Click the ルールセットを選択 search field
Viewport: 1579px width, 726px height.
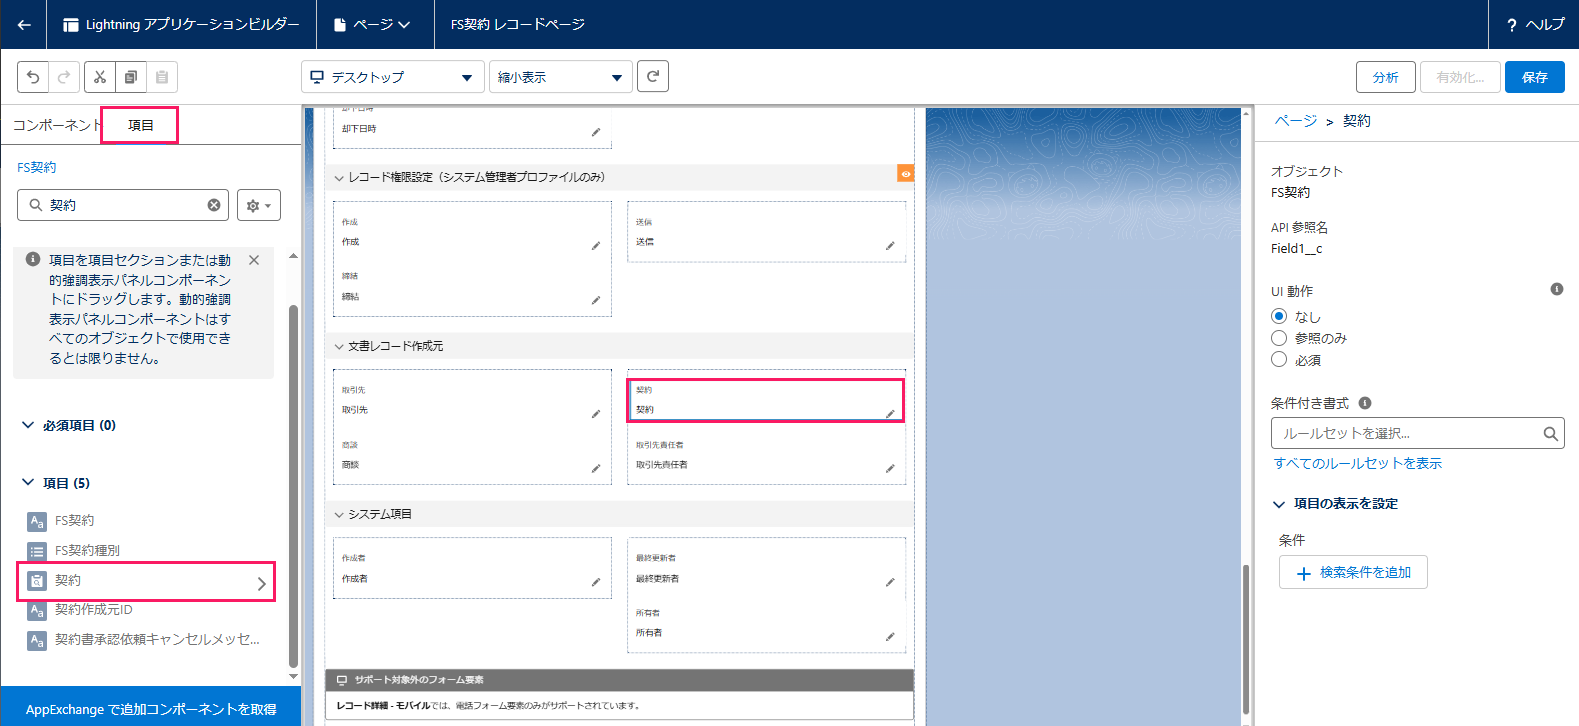pos(1417,433)
